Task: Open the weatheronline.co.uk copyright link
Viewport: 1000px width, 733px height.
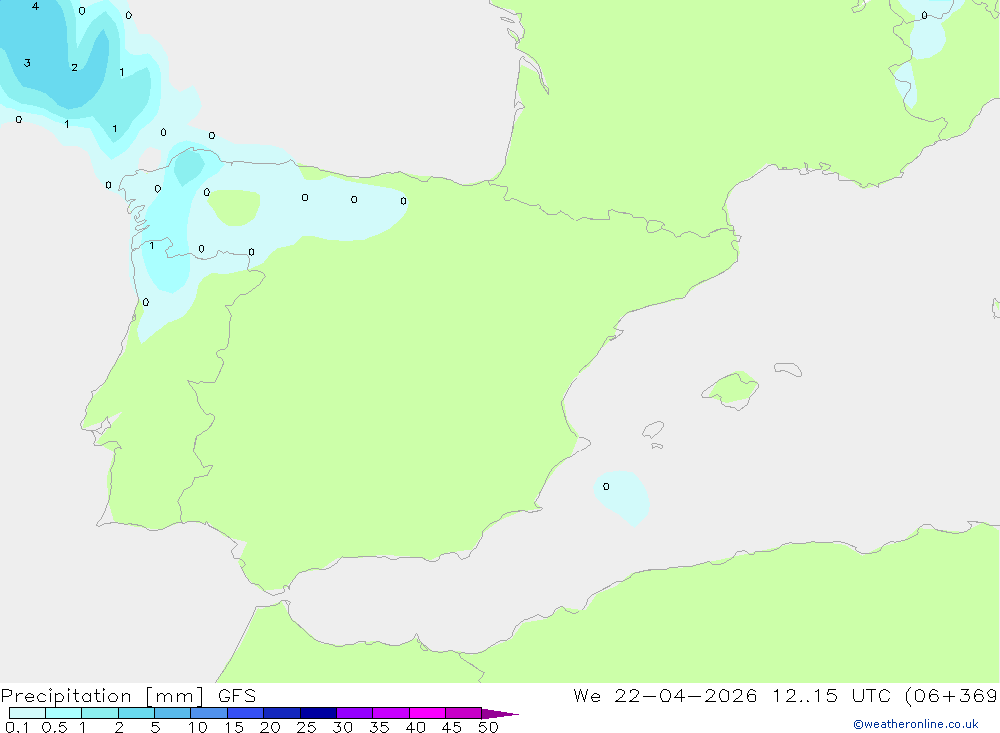Action: pos(916,724)
